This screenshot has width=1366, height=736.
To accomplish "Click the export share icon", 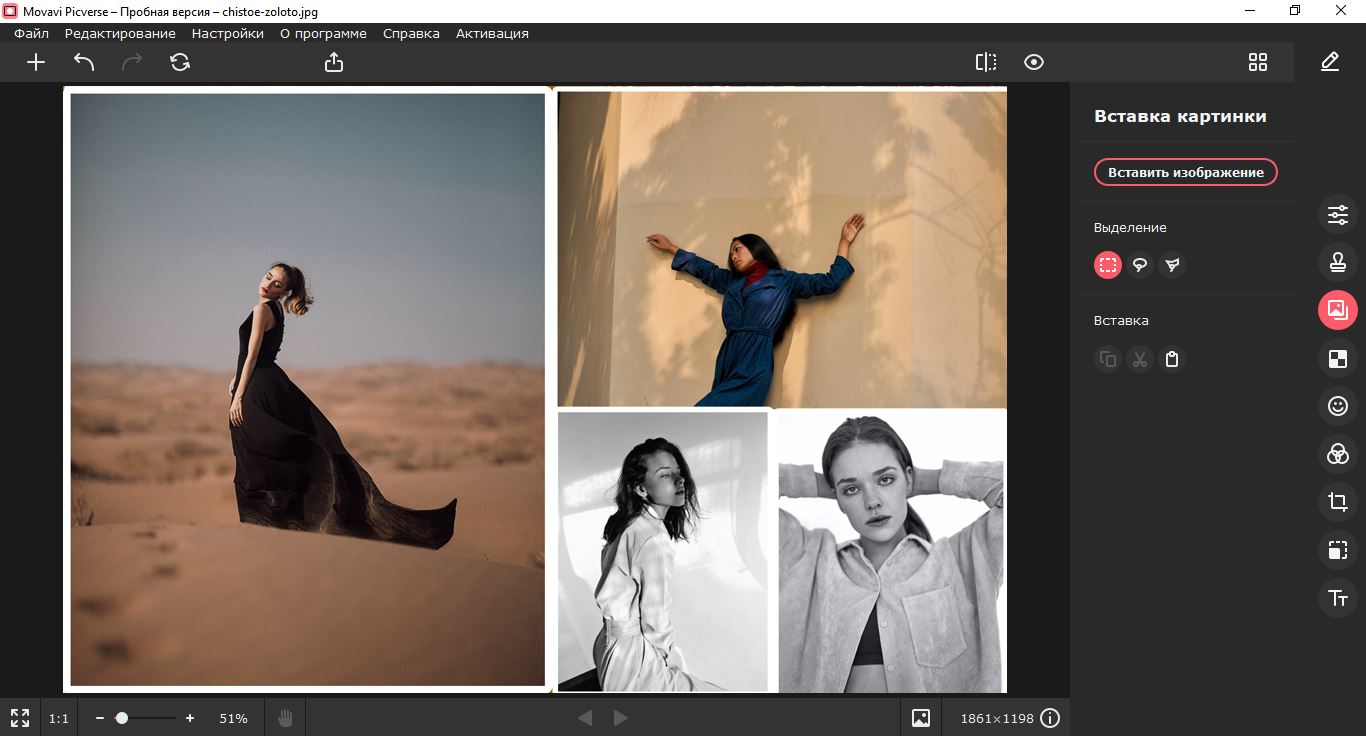I will coord(334,62).
